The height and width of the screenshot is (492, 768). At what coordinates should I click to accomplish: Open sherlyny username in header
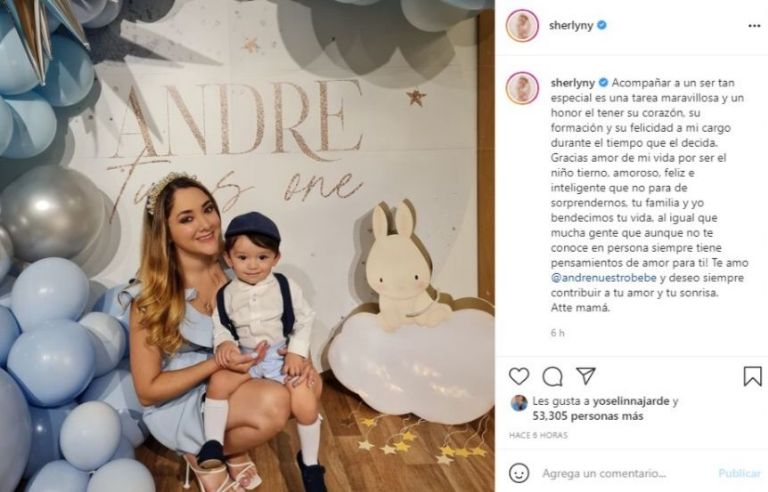point(571,25)
